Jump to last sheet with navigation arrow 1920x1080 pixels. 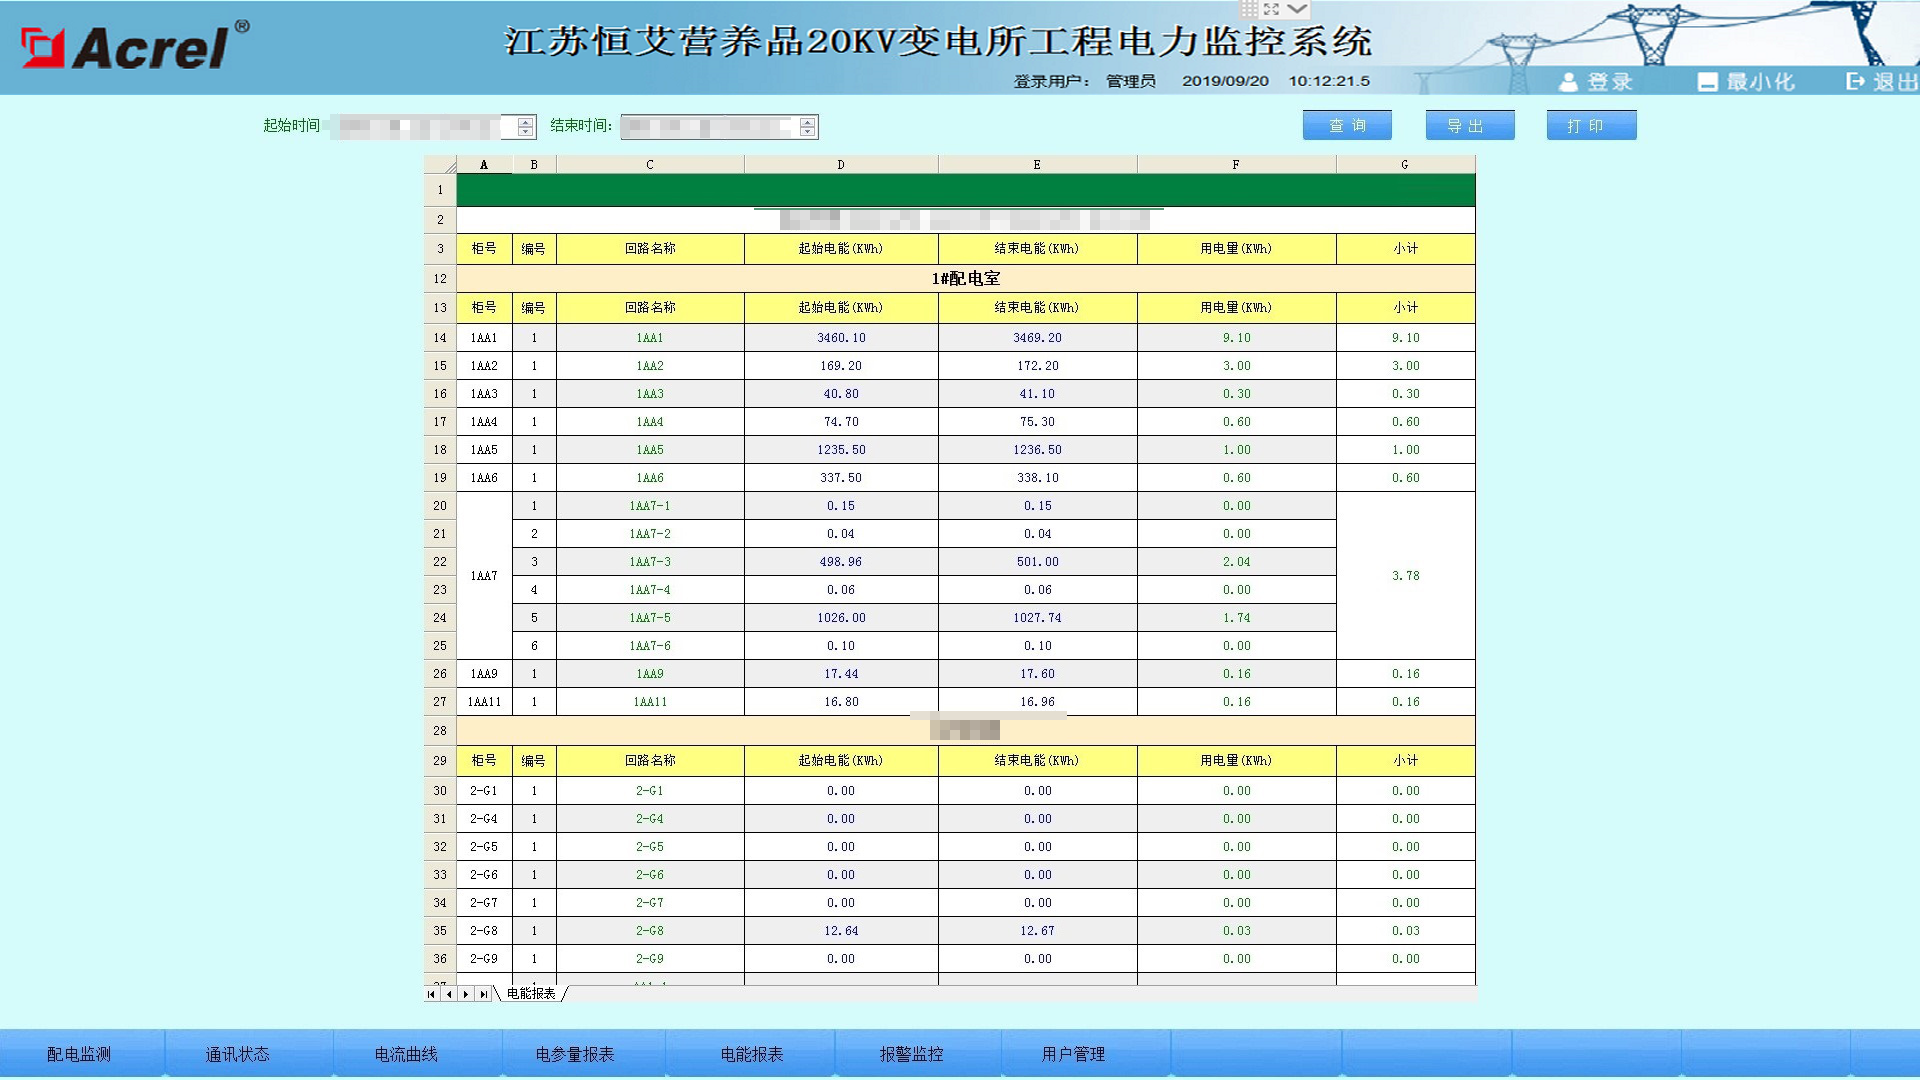(x=484, y=994)
